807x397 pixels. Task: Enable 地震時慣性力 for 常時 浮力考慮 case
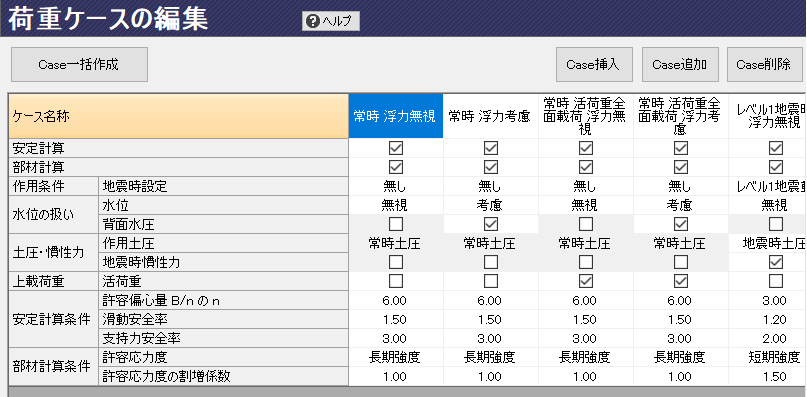[491, 263]
